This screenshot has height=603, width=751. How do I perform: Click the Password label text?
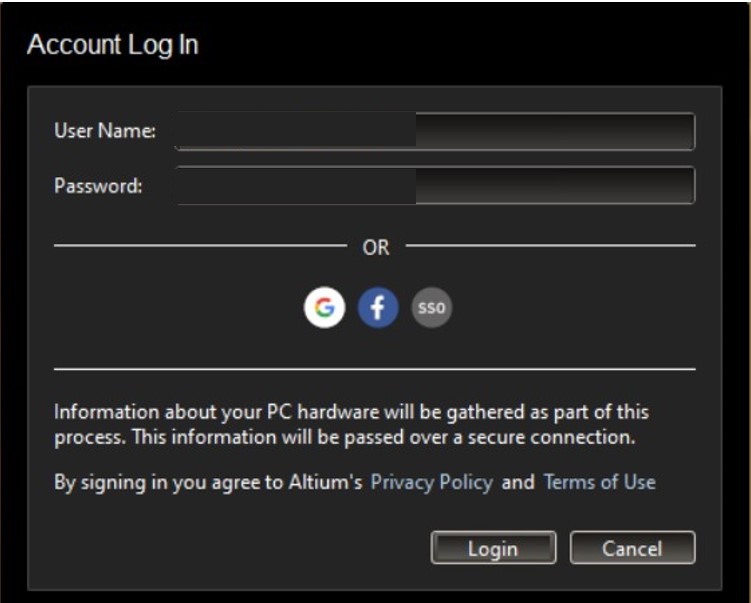click(x=98, y=185)
